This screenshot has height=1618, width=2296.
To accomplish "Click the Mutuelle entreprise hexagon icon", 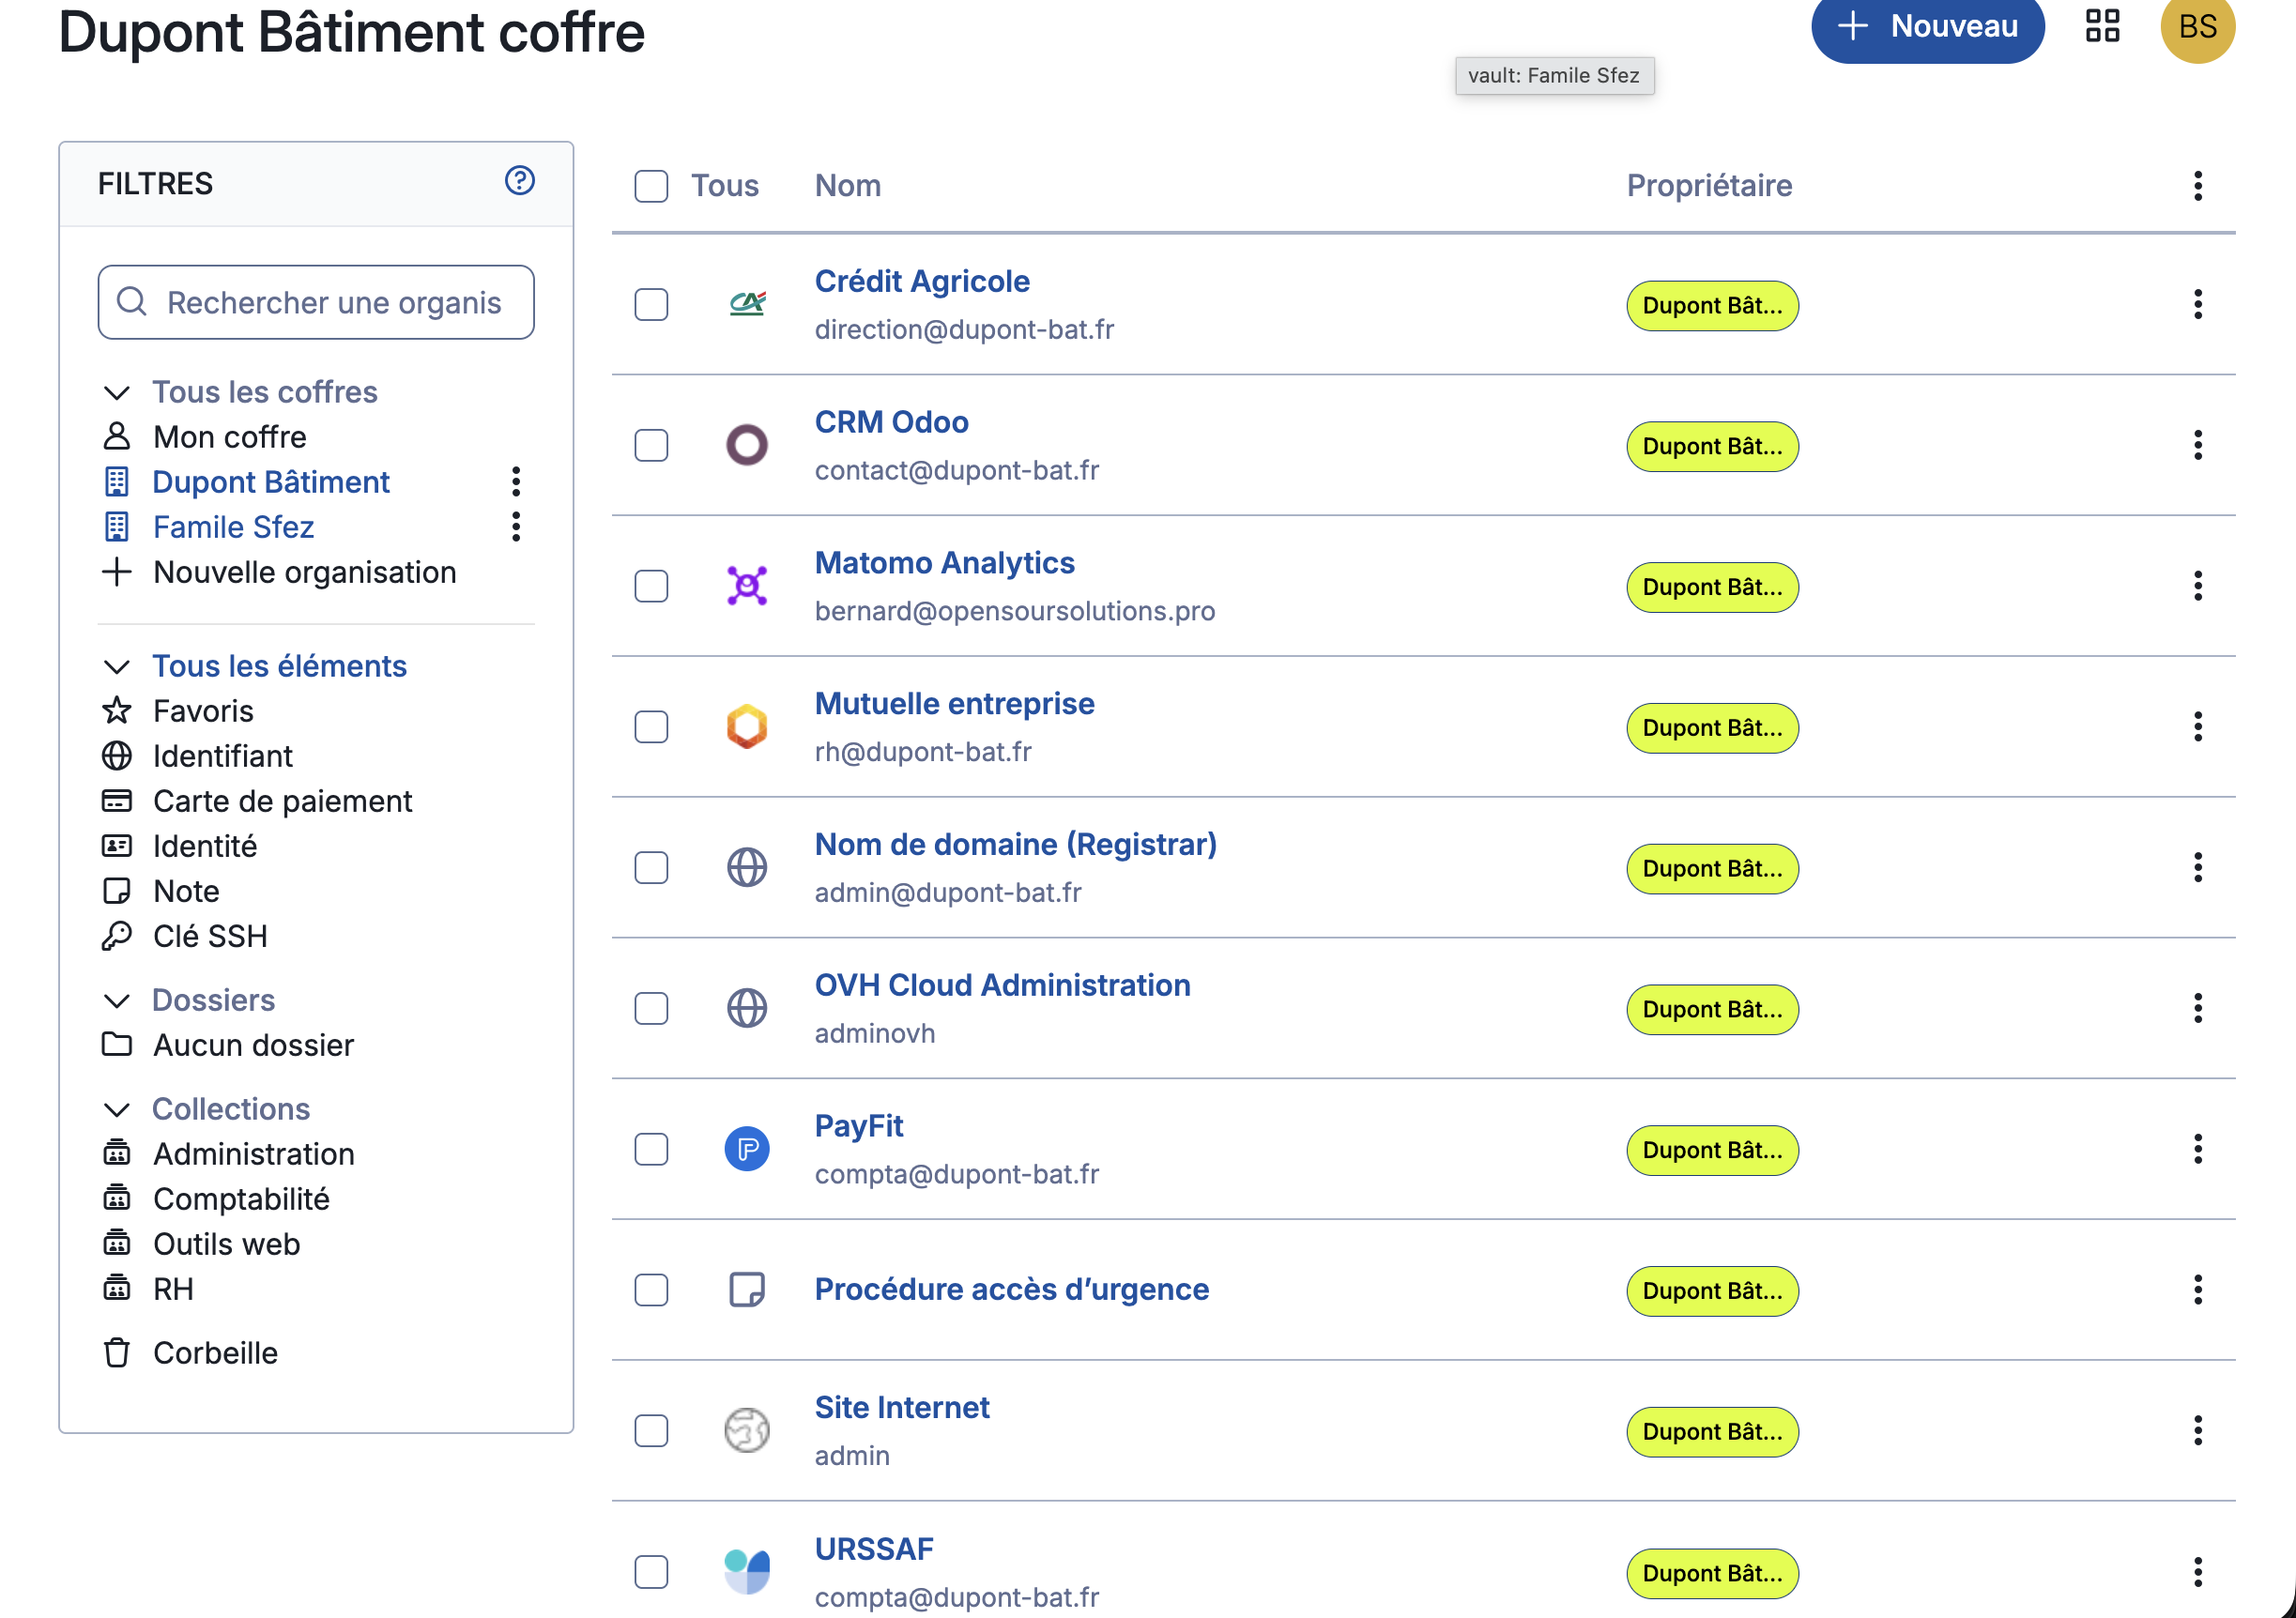I will [747, 727].
